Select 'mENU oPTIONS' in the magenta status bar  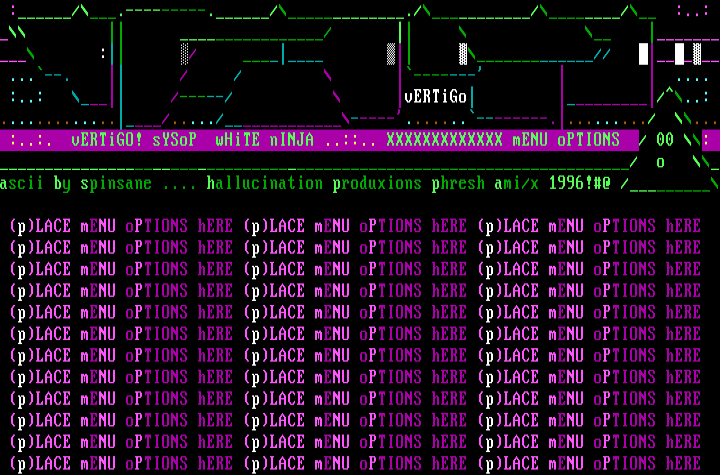pos(565,140)
